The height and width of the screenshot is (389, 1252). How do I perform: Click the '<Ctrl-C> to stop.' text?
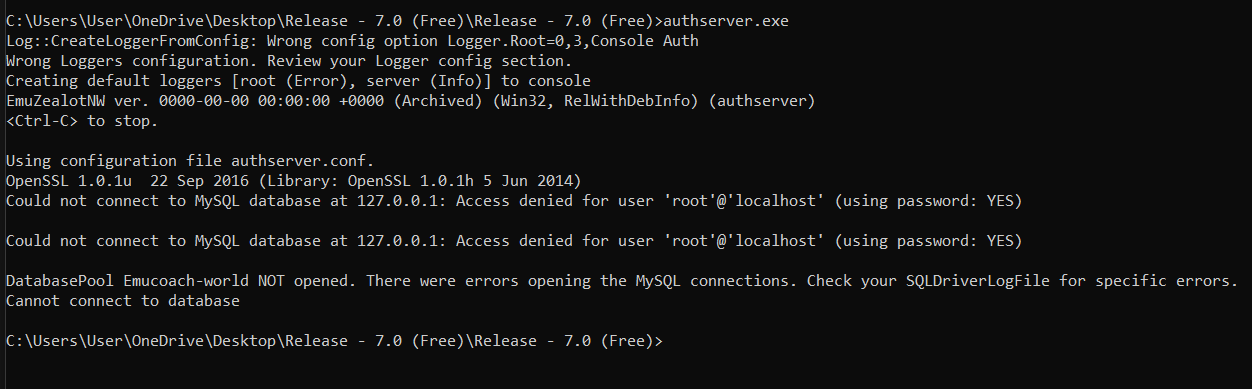82,120
